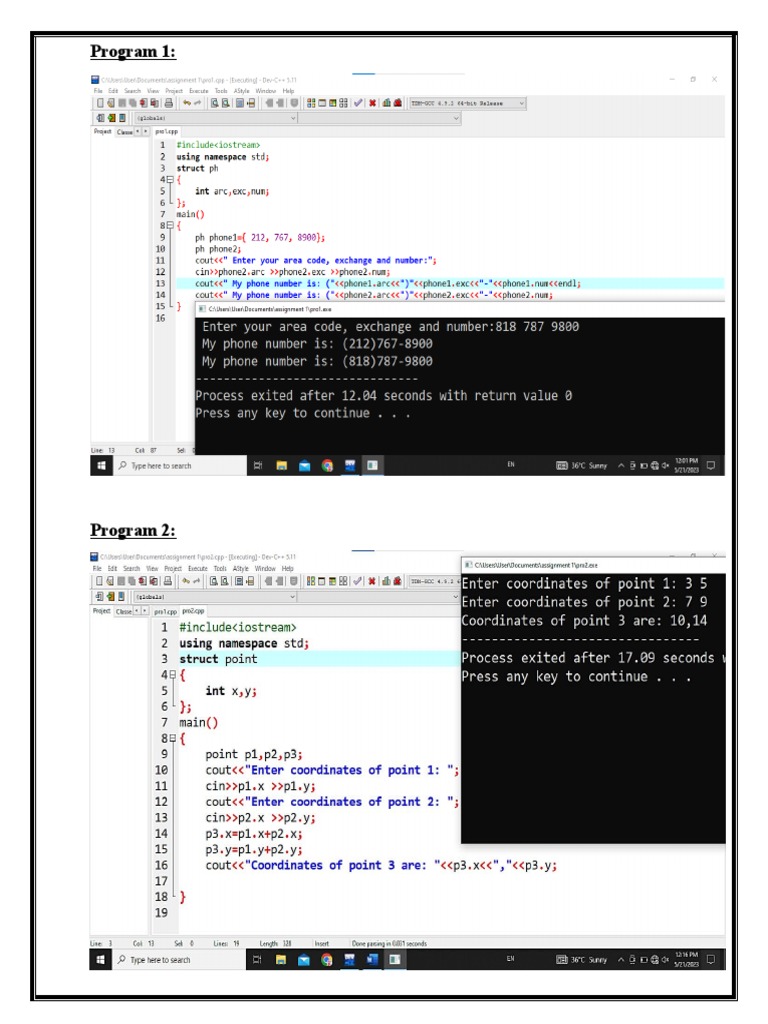Viewport: 768px width, 1024px height.
Task: Open Execute menu in Program 1 window
Action: click(199, 91)
